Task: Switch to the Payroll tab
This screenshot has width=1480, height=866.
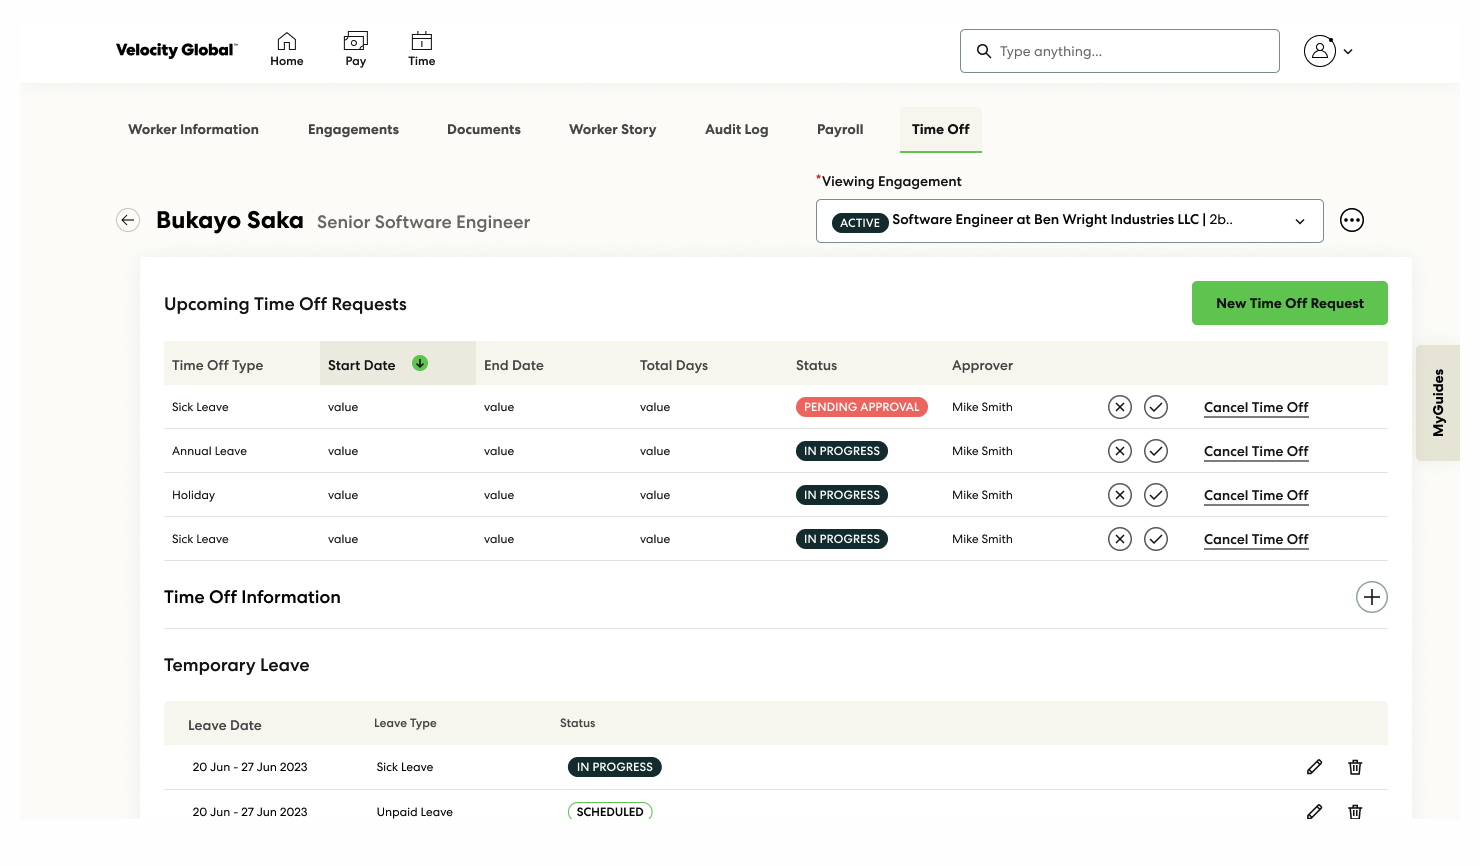Action: tap(840, 129)
